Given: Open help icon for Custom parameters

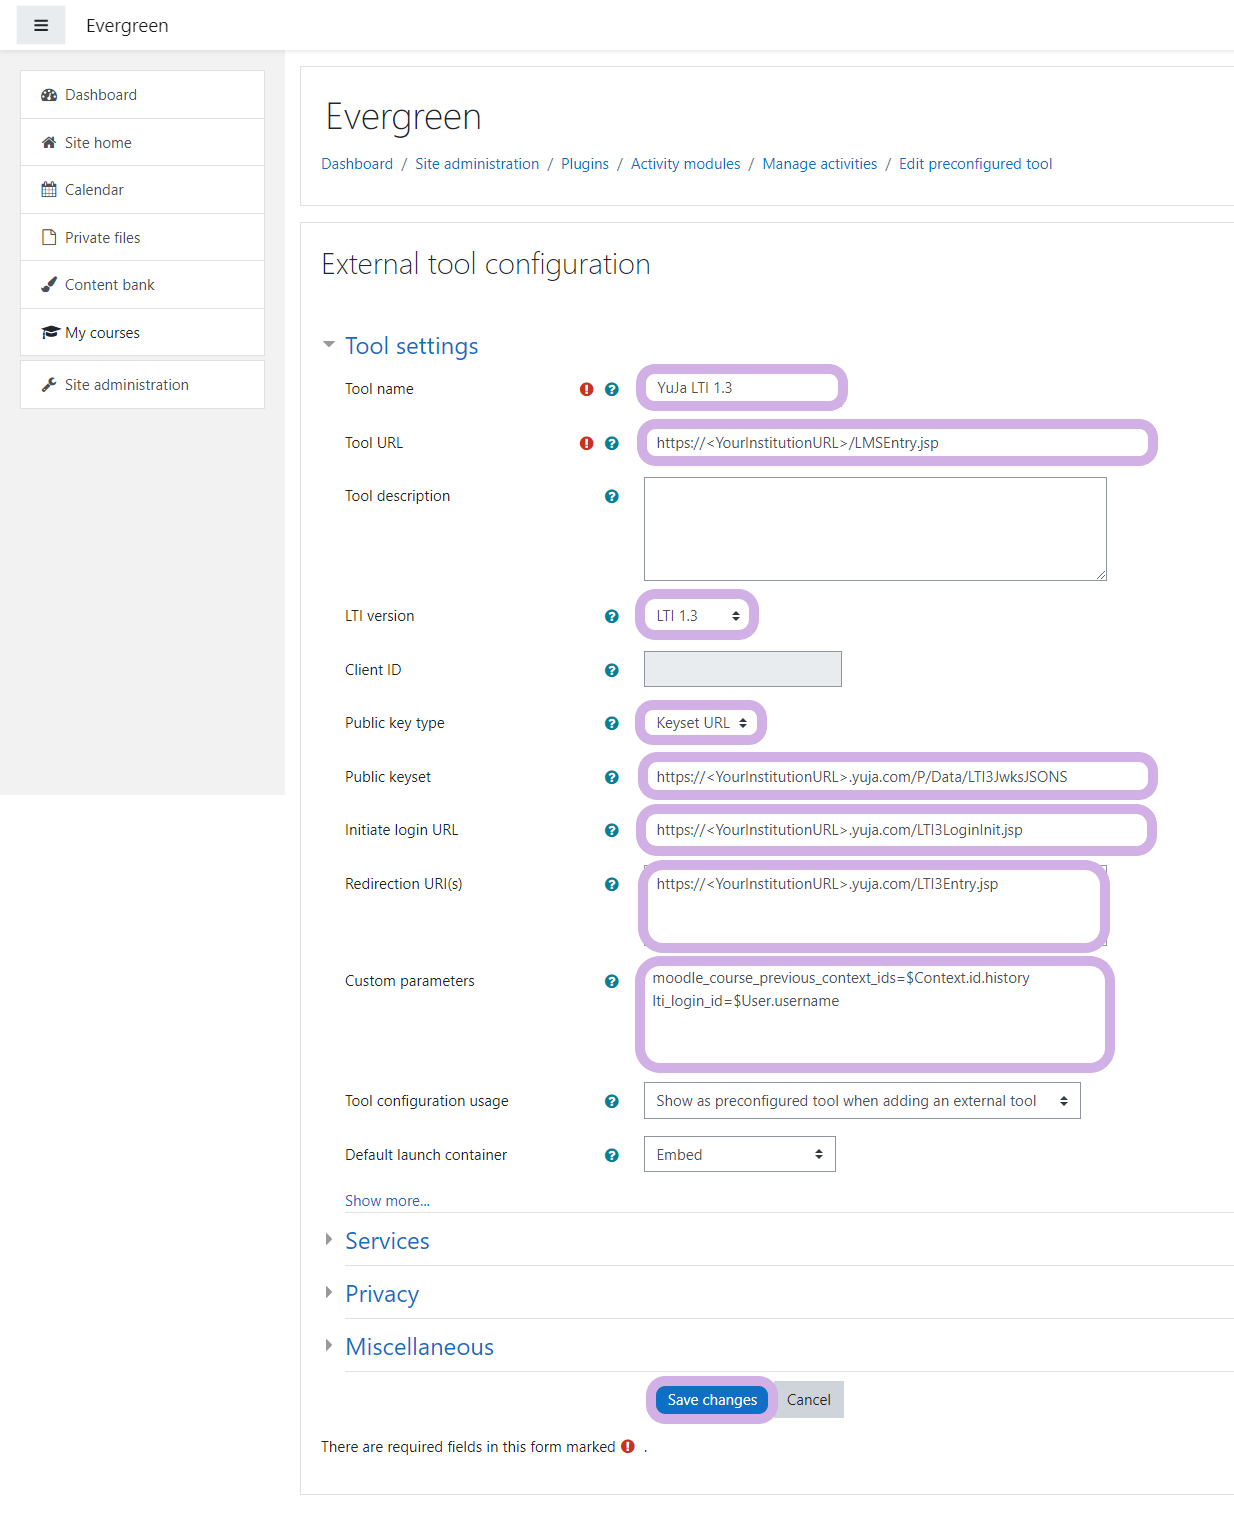Looking at the screenshot, I should [x=612, y=981].
